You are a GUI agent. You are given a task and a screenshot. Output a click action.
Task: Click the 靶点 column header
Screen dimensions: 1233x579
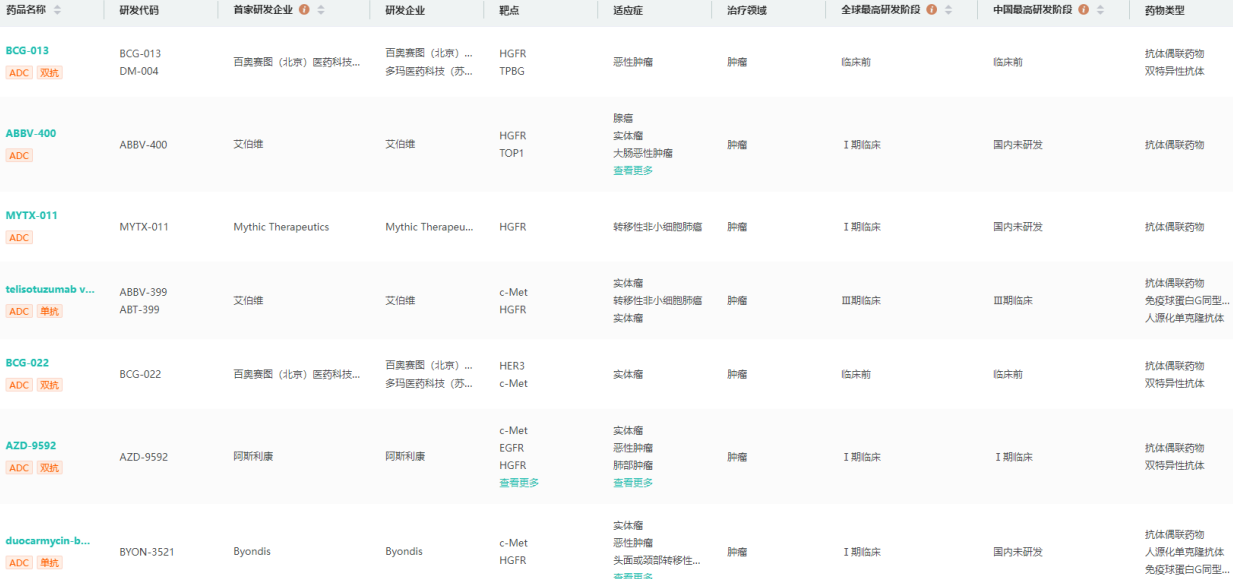(x=509, y=10)
